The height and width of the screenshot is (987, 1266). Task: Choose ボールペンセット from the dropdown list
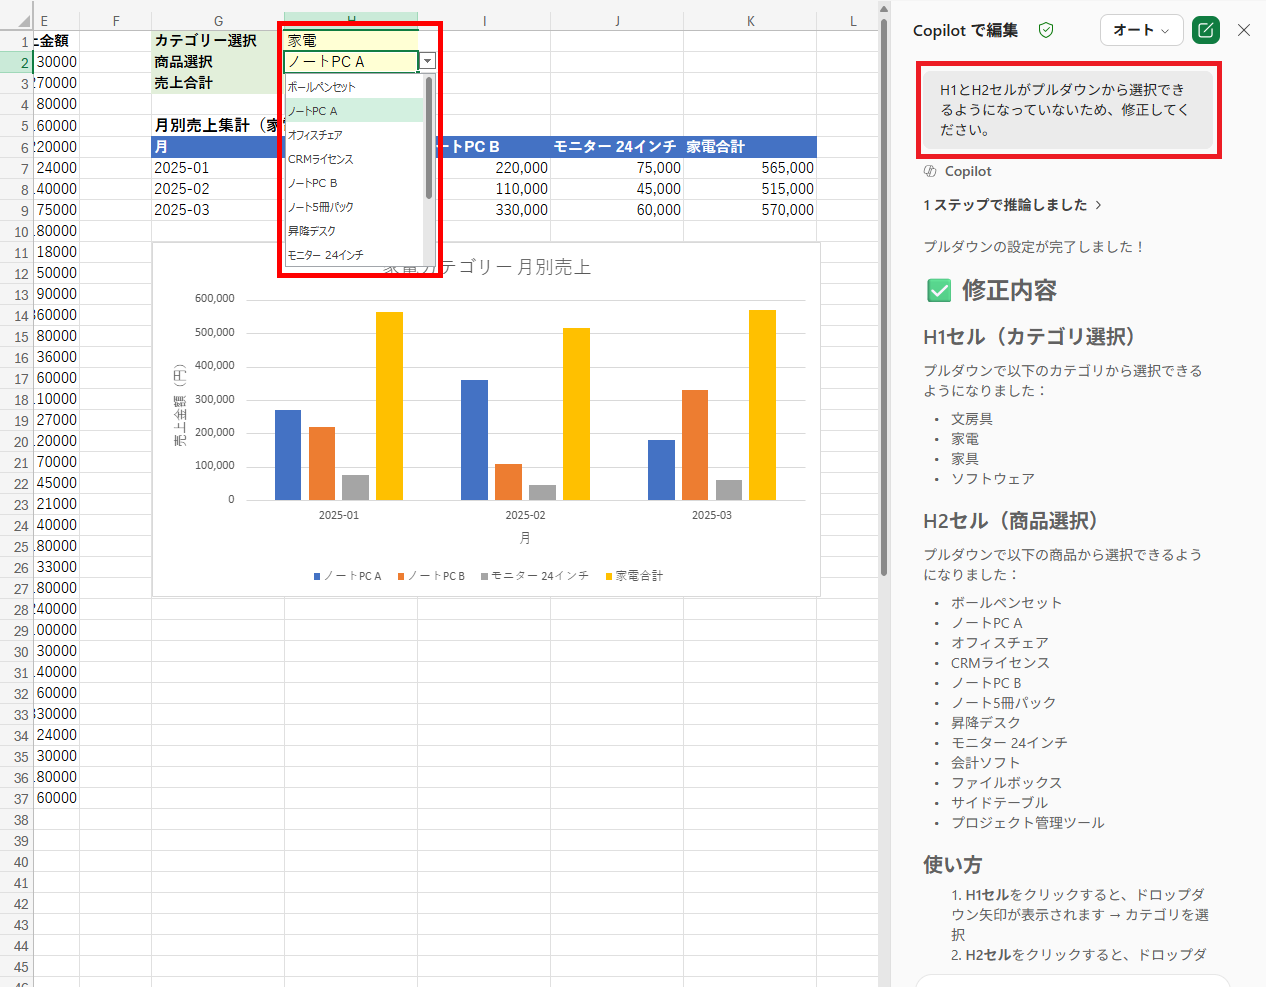pyautogui.click(x=322, y=87)
